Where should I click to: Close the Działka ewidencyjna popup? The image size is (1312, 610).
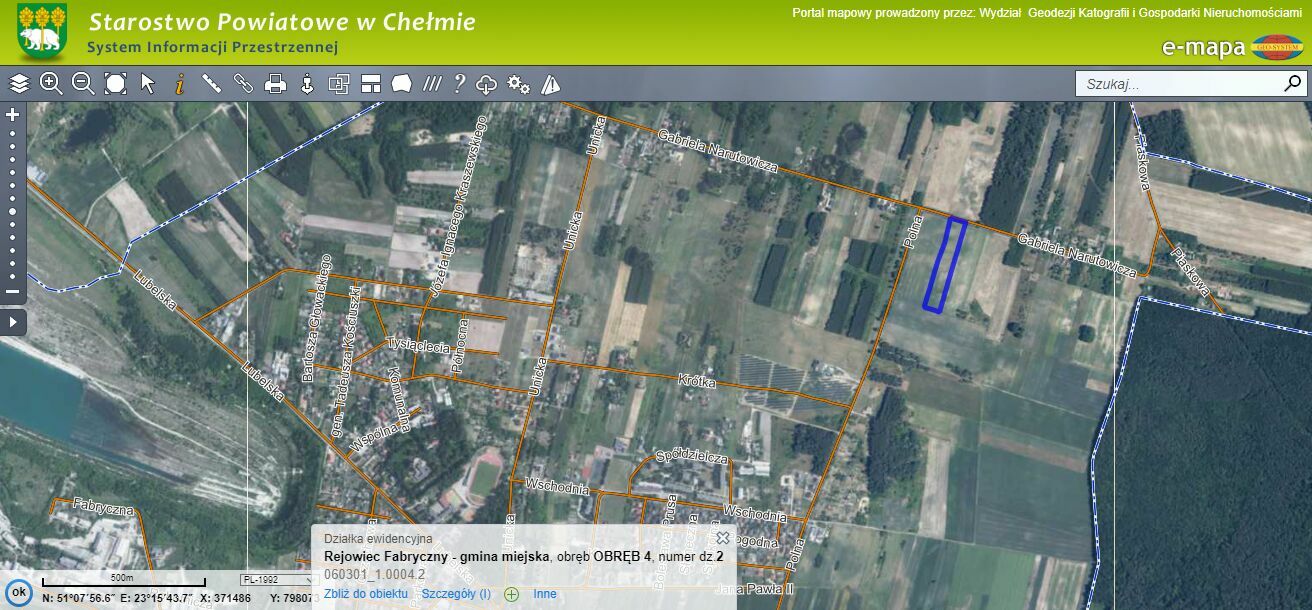pyautogui.click(x=723, y=538)
